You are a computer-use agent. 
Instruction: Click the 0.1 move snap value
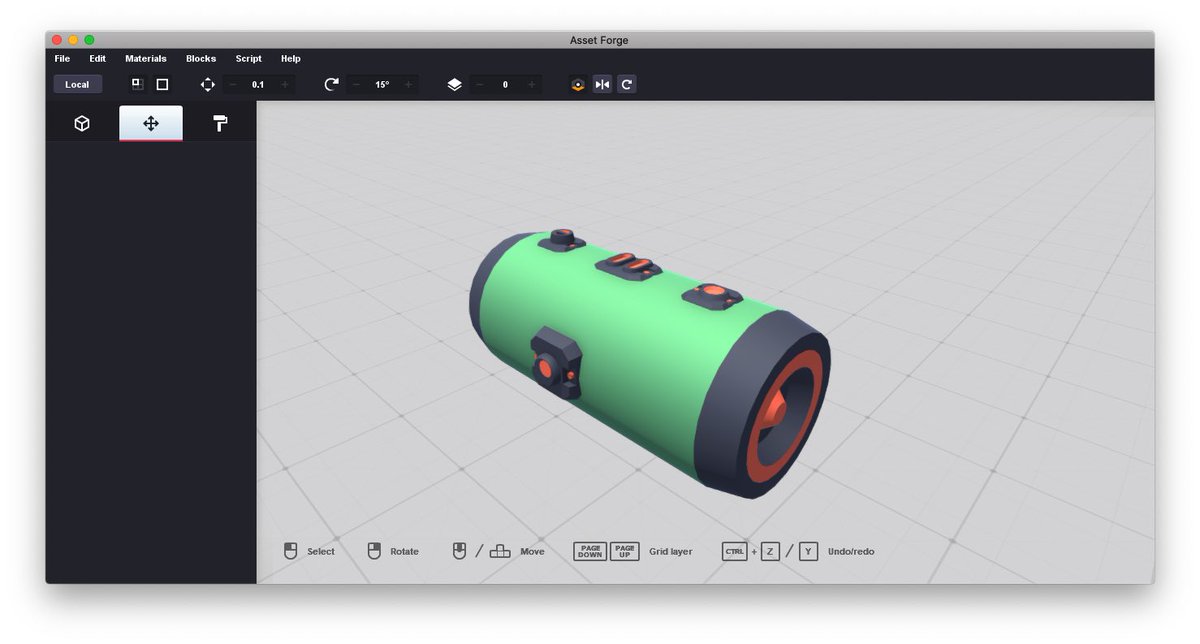click(x=258, y=85)
